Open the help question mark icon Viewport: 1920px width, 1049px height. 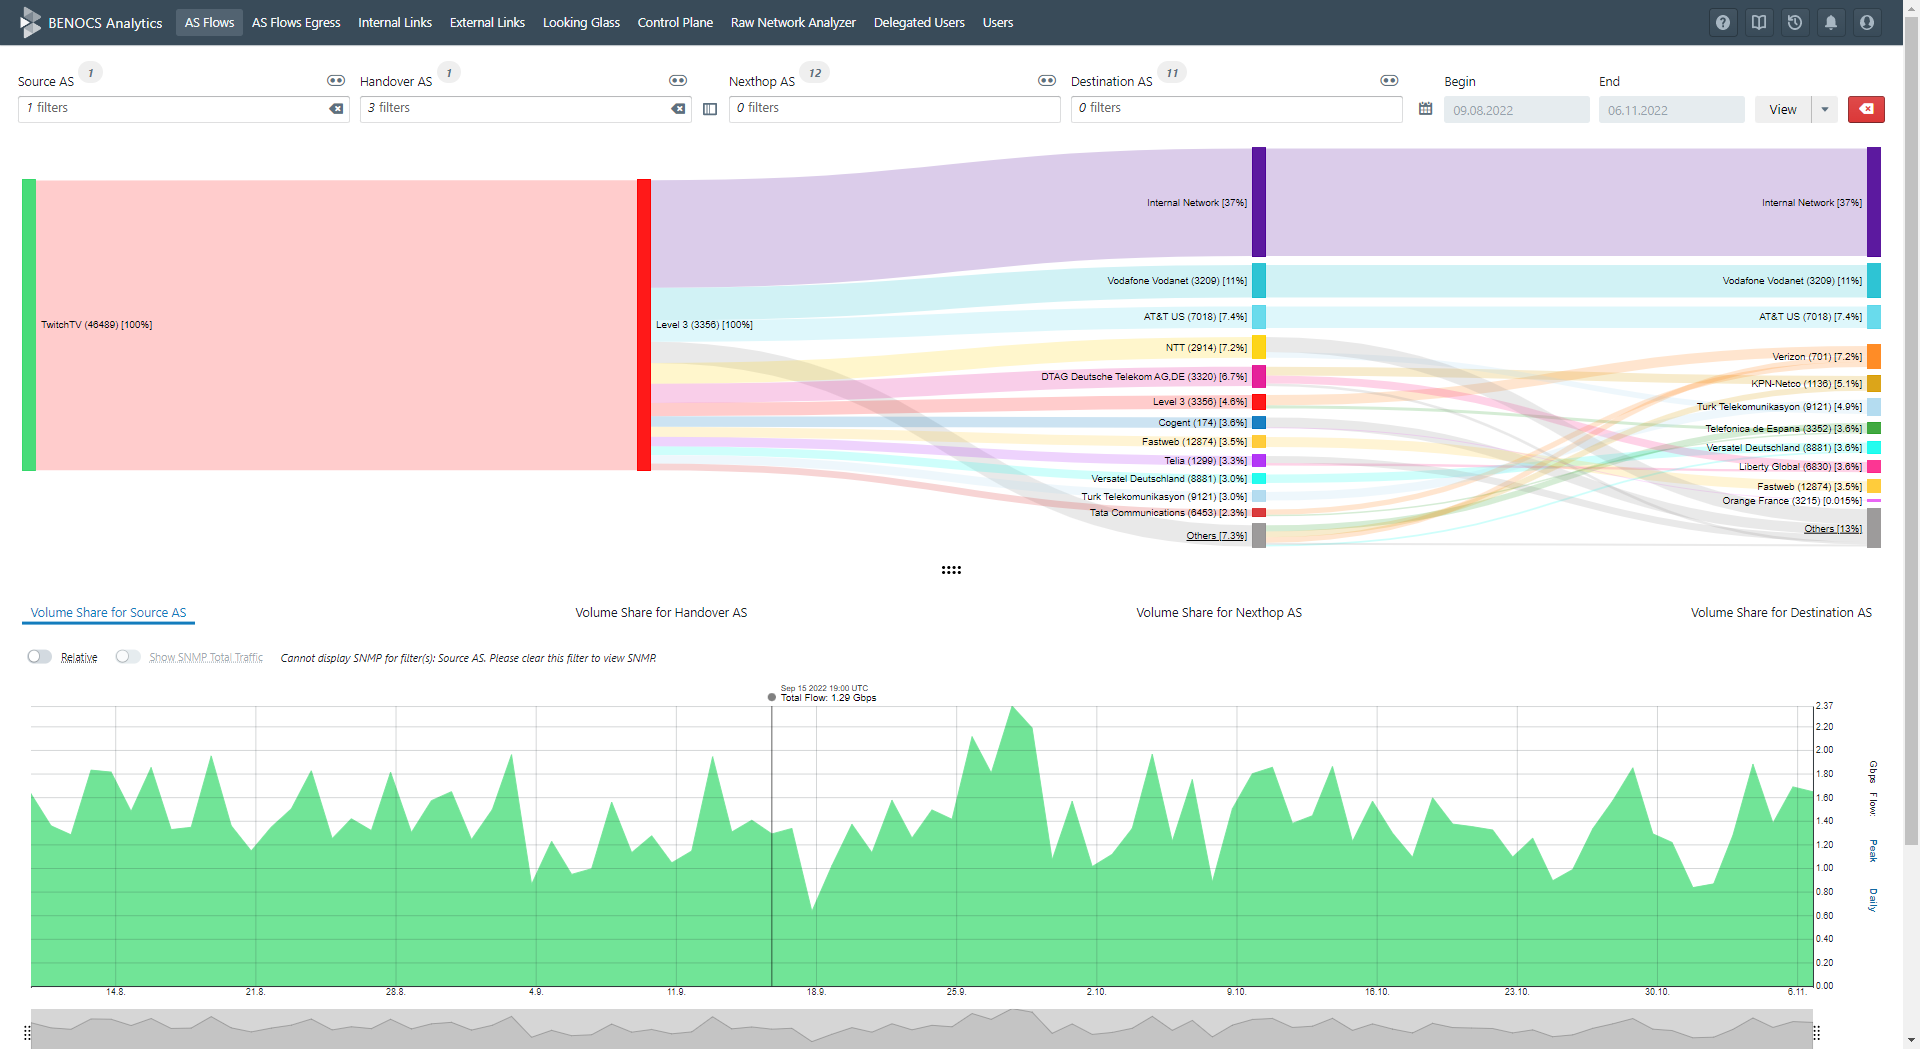[1722, 22]
